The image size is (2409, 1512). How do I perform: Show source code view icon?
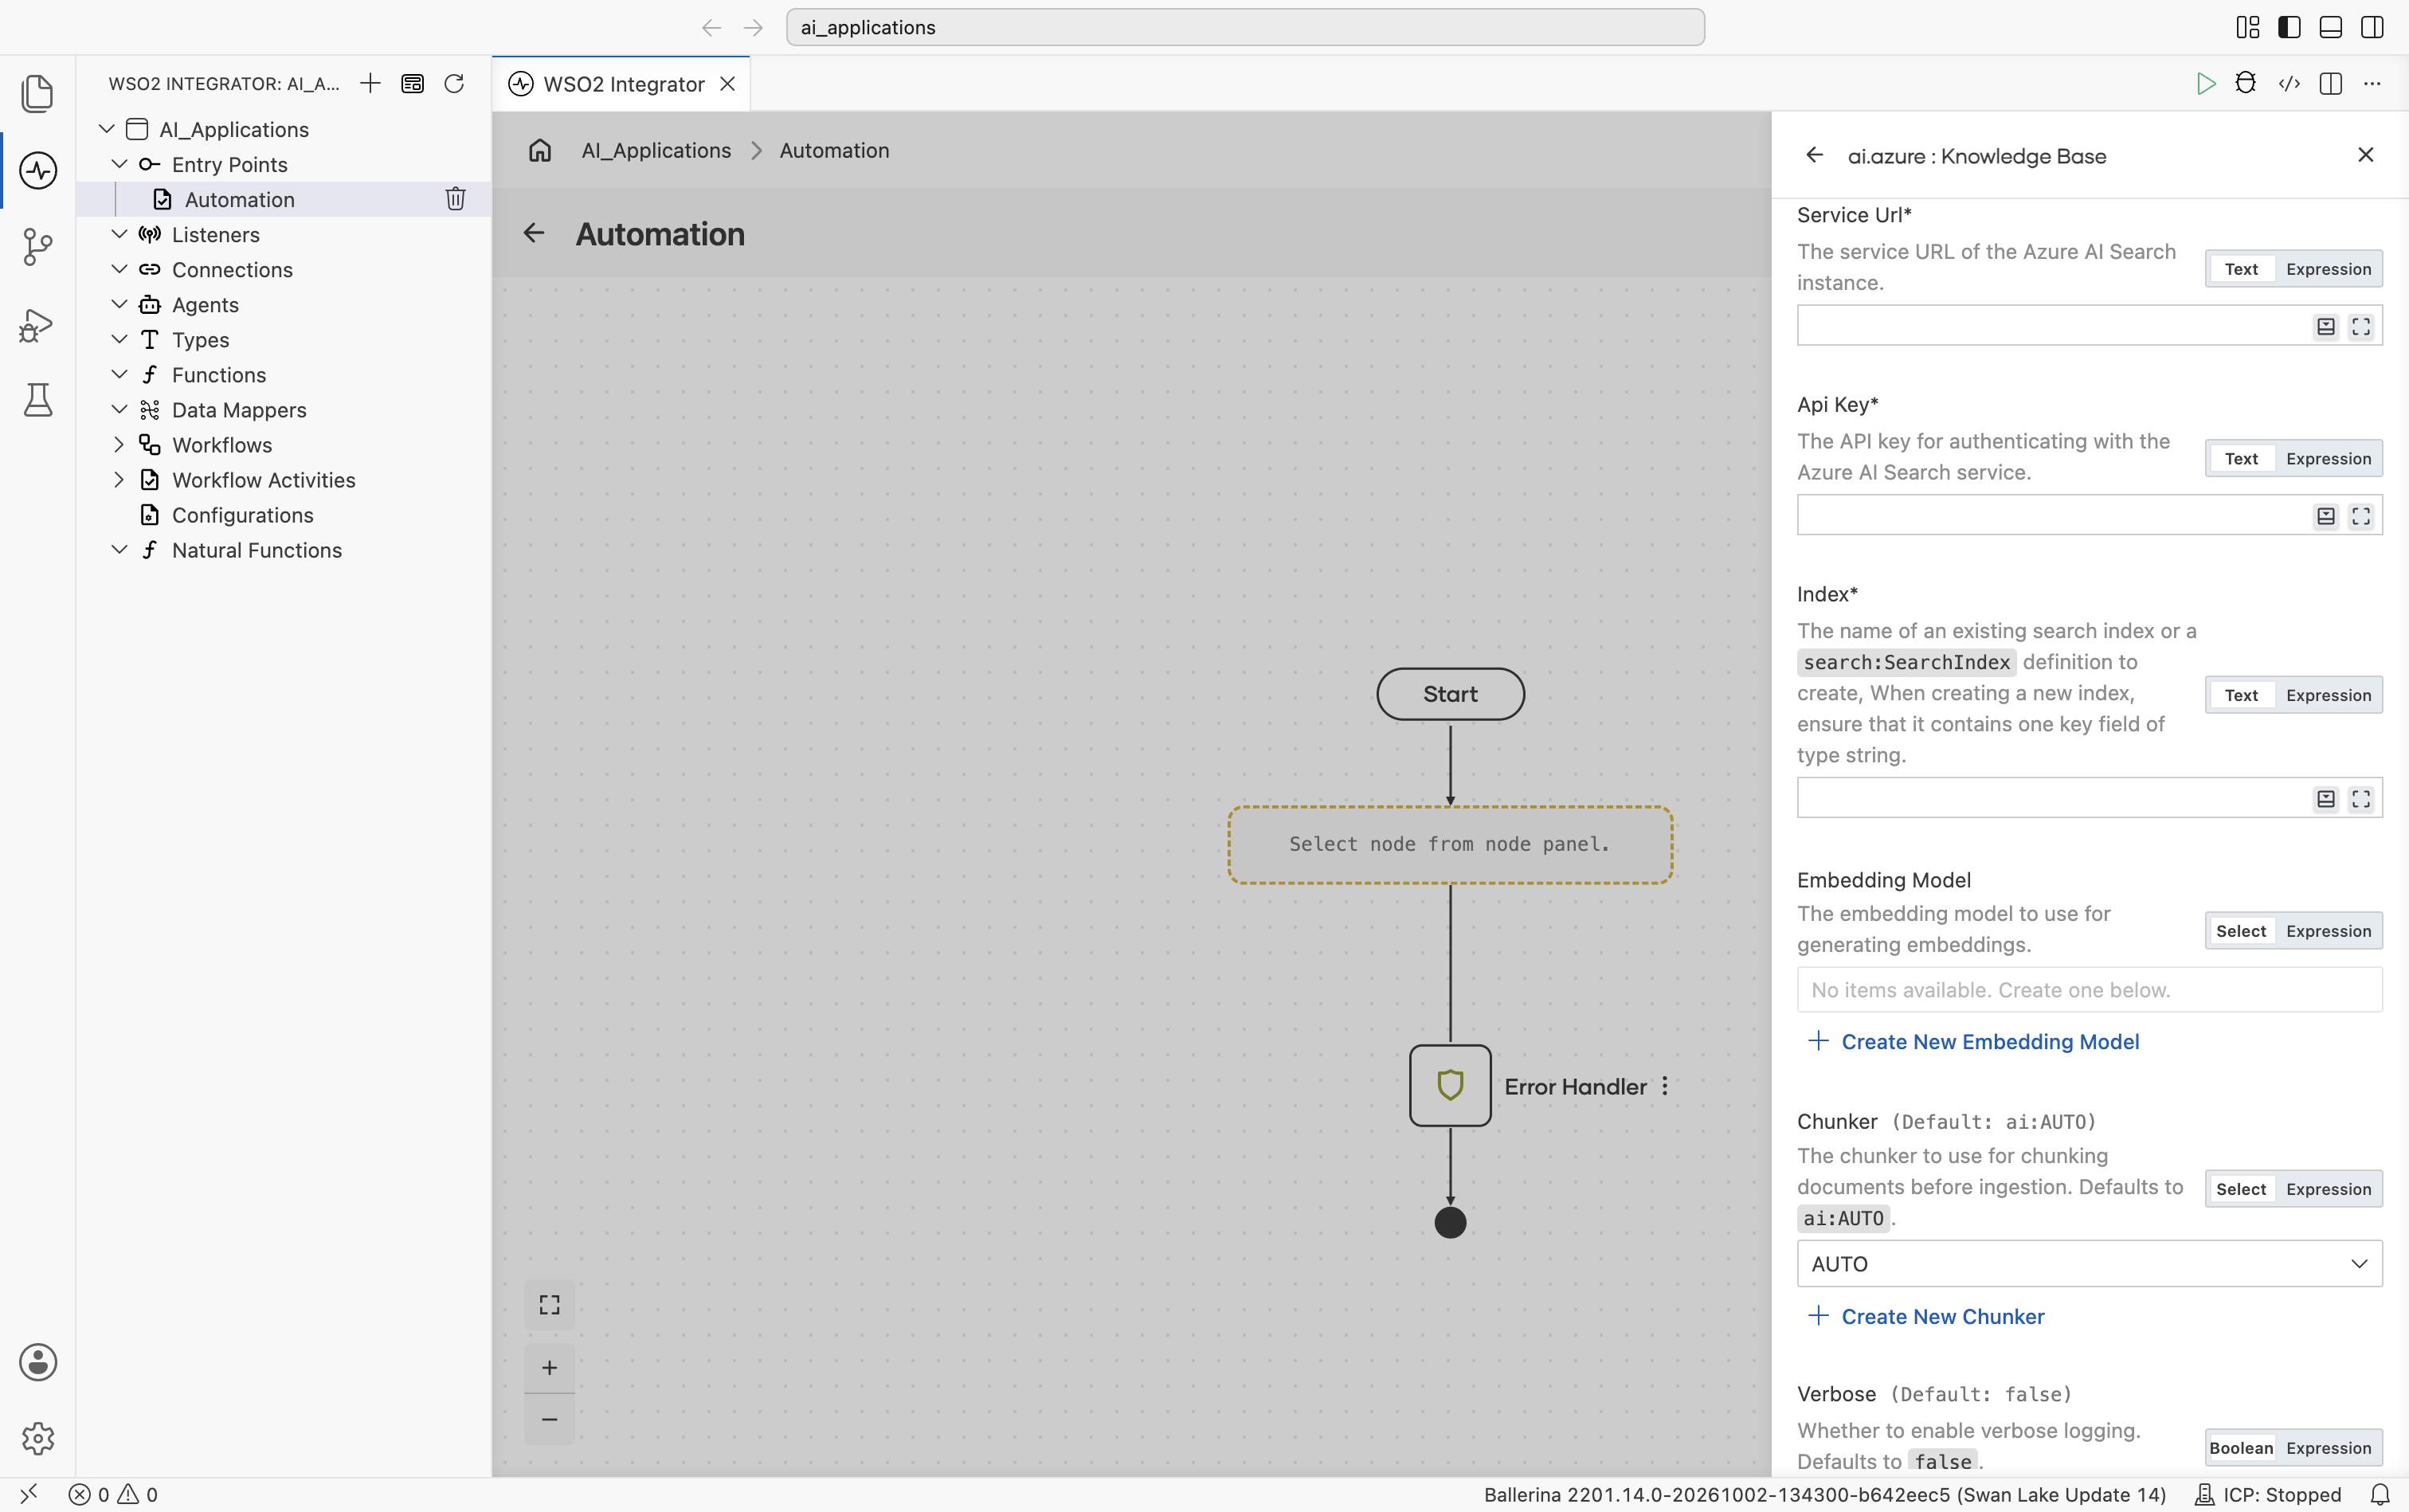(x=2289, y=84)
